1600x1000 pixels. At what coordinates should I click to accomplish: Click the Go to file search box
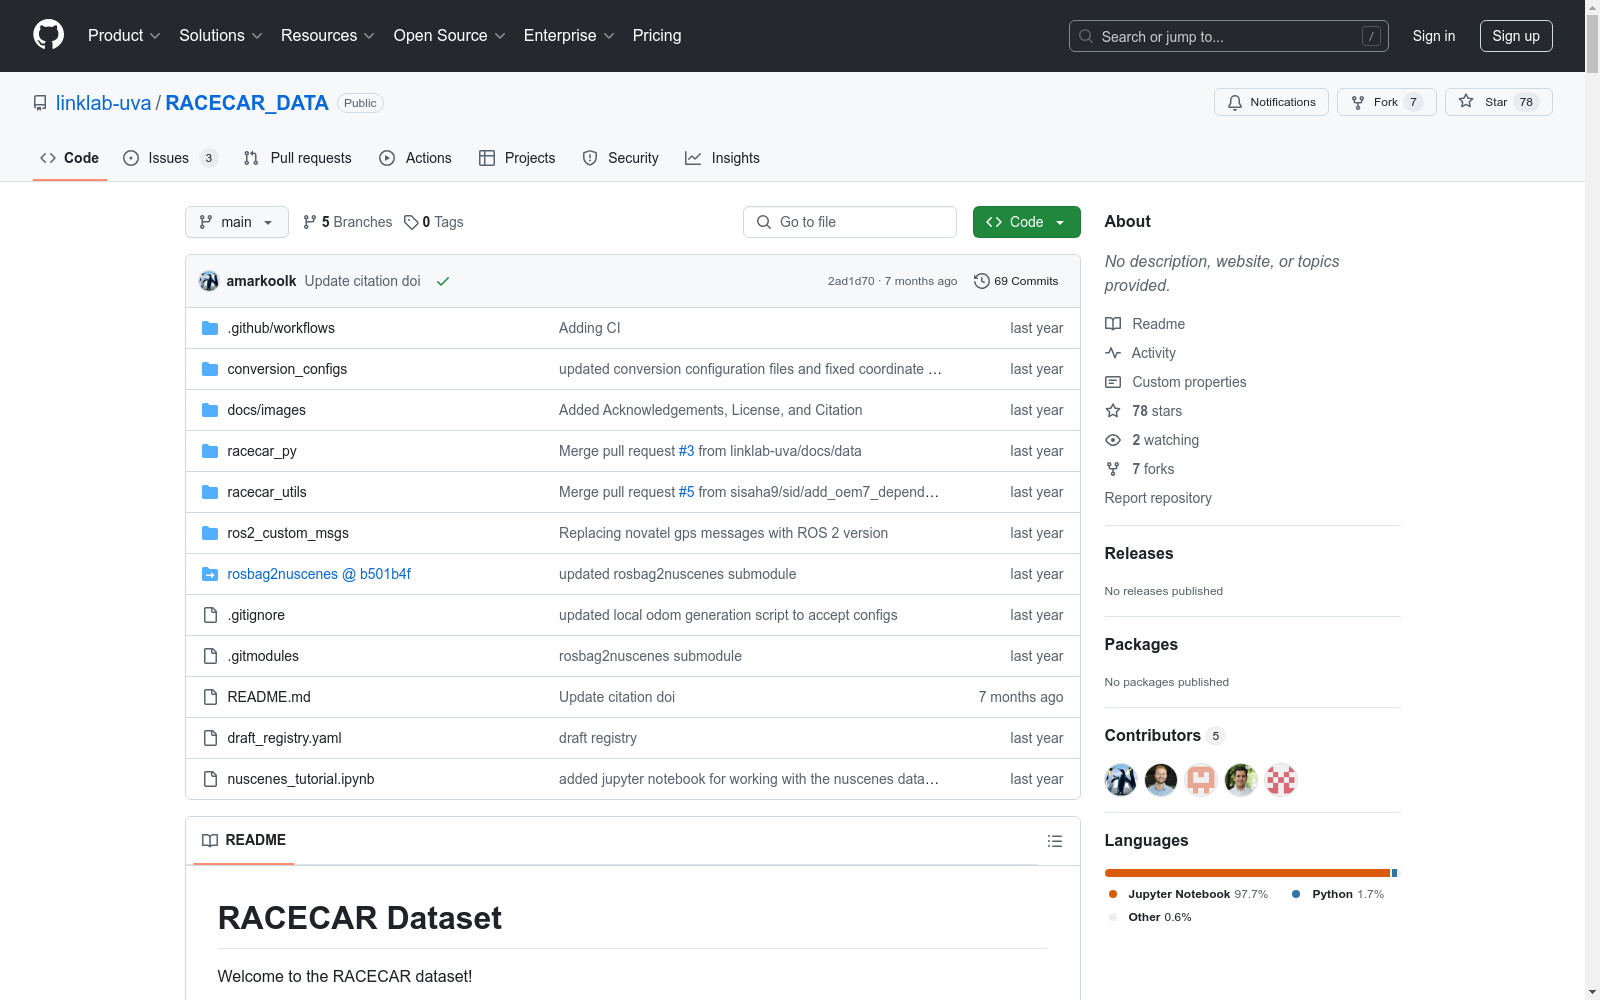point(850,222)
